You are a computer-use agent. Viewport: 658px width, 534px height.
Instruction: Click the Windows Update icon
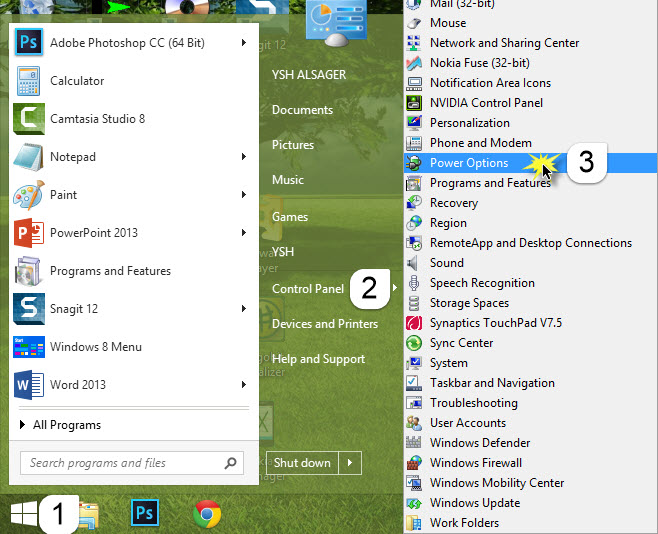414,503
